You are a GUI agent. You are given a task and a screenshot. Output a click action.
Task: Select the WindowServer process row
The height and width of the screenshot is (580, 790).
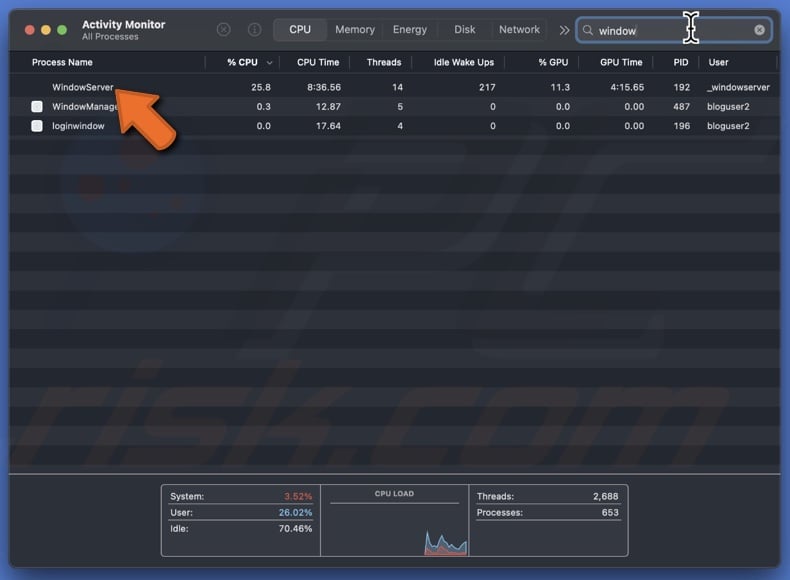394,87
